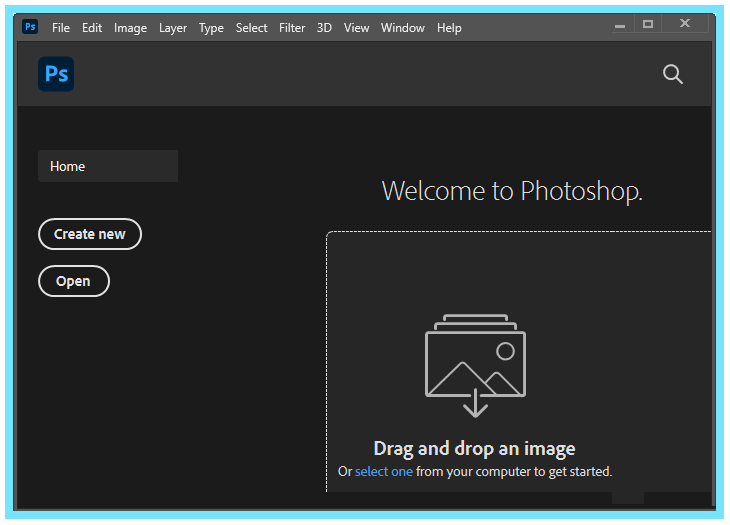Click the Open button
Image resolution: width=730 pixels, height=525 pixels.
point(74,281)
